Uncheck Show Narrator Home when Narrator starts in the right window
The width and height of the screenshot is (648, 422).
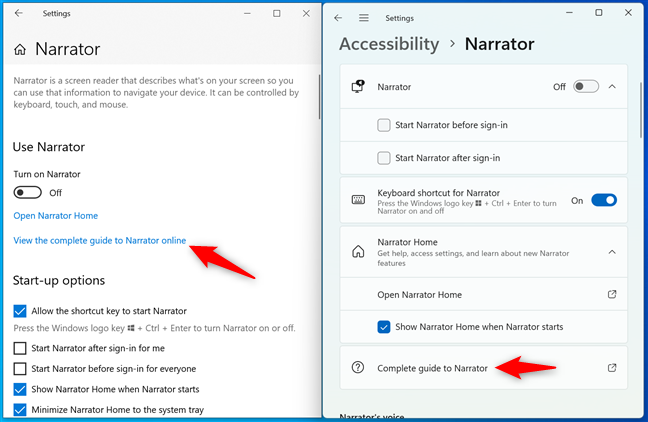(384, 327)
